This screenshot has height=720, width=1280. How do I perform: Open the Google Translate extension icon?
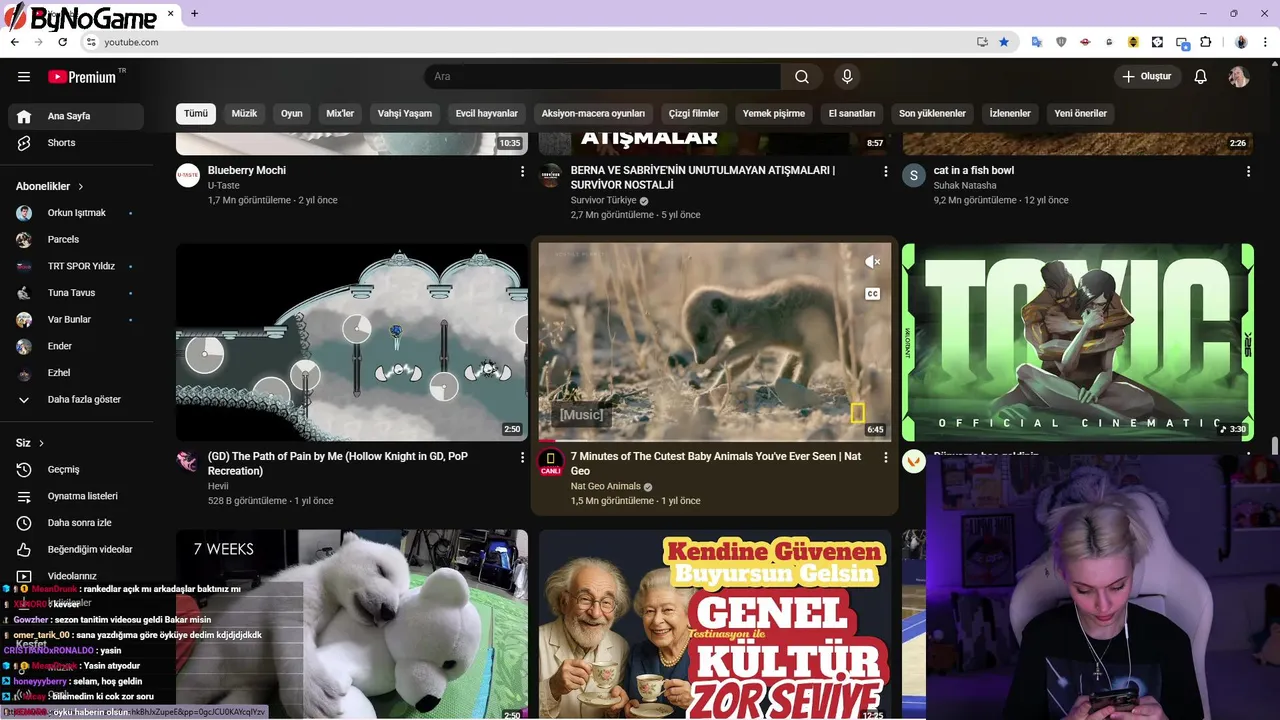coord(1037,42)
